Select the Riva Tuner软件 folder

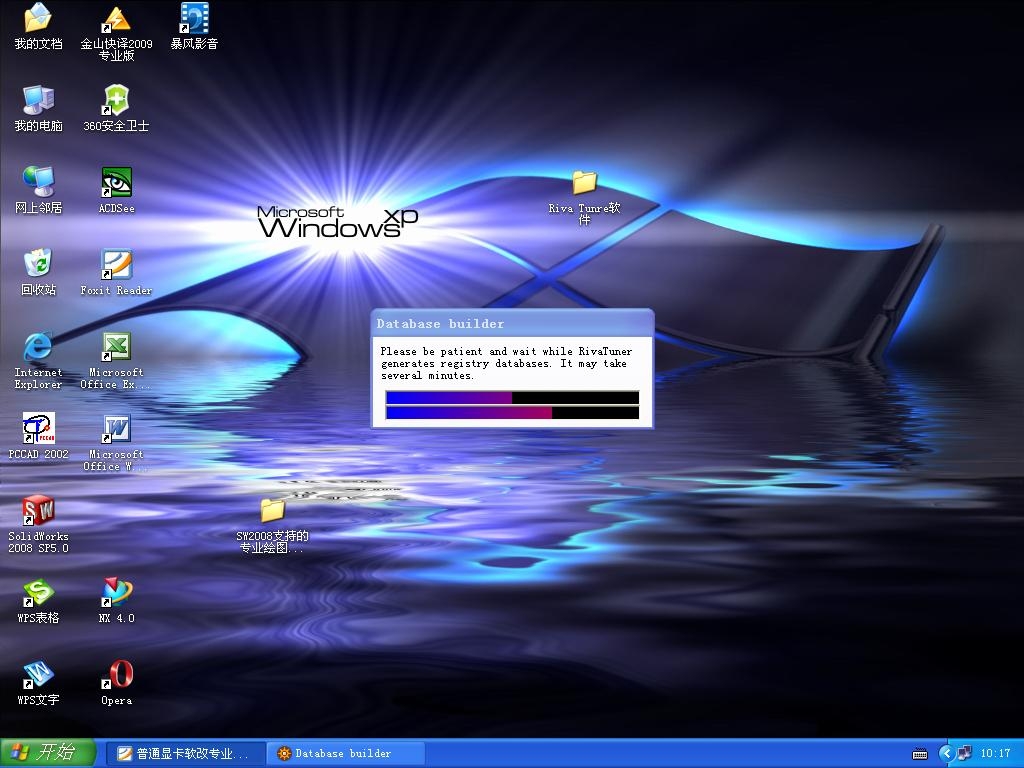click(x=584, y=197)
